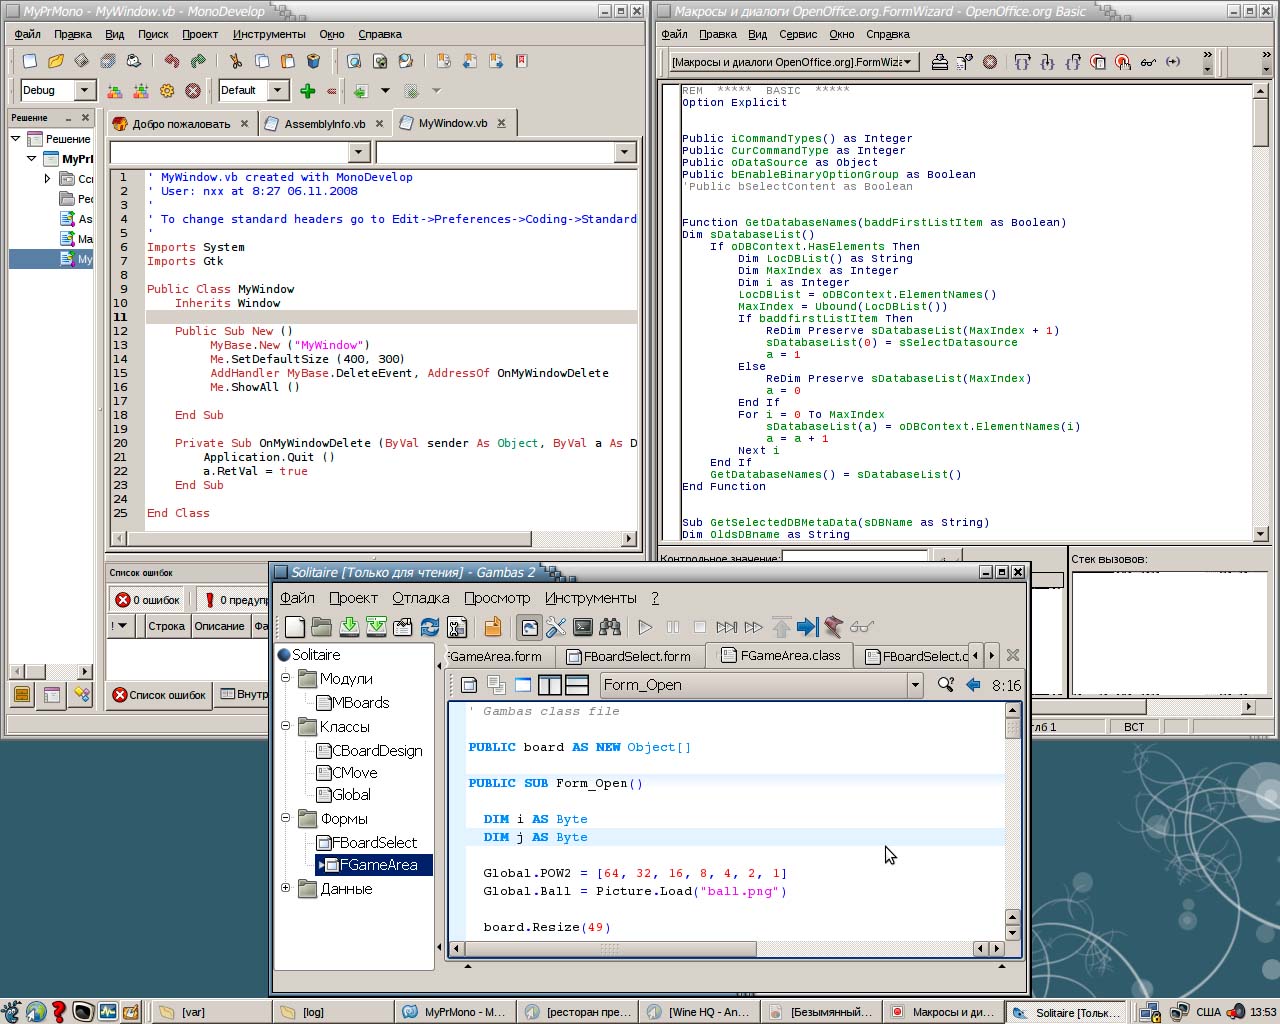Enable a watch with the glasses icon
Image resolution: width=1280 pixels, height=1024 pixels.
tap(1147, 62)
